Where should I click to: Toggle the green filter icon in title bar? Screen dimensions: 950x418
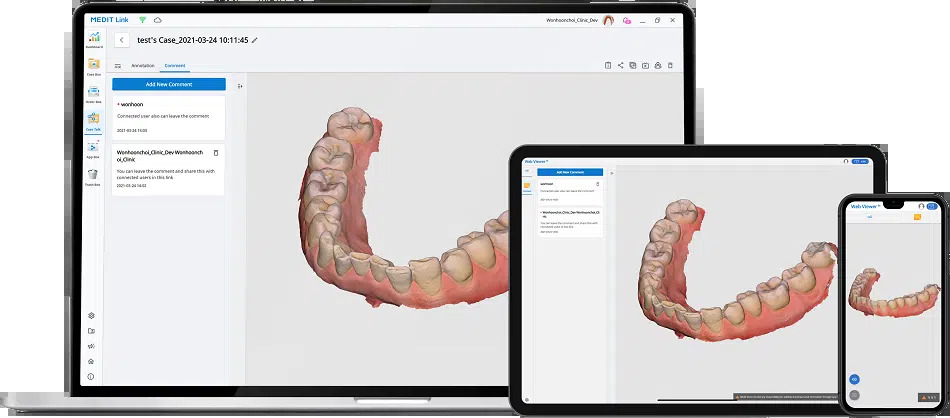(142, 20)
